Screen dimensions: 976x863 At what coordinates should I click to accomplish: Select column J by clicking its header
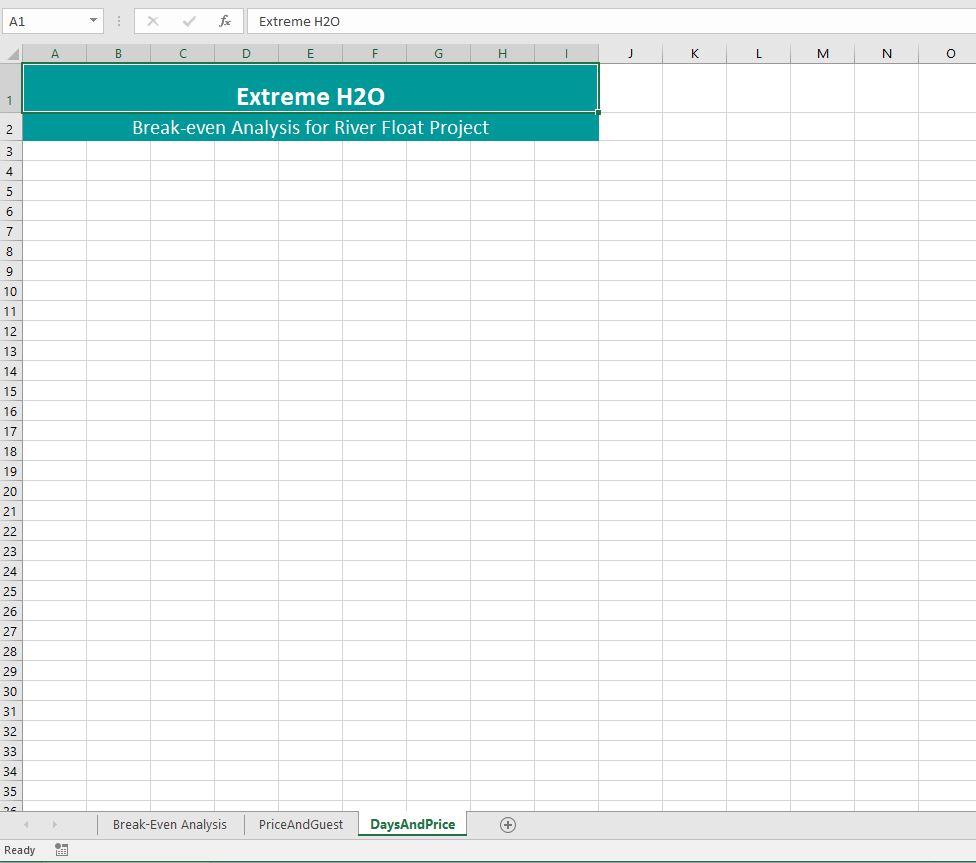[x=630, y=53]
